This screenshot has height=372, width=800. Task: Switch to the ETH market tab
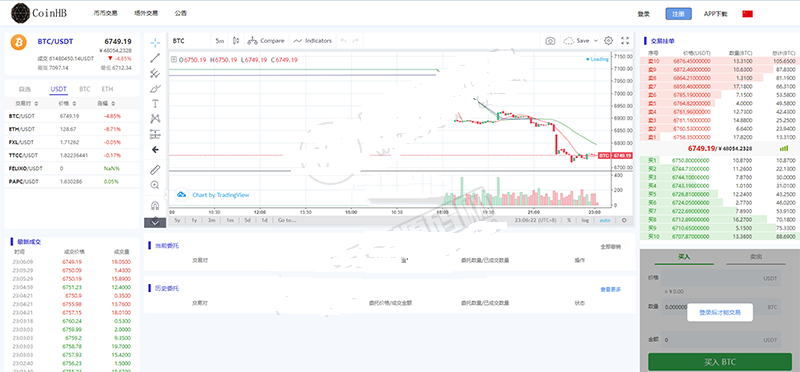click(107, 89)
